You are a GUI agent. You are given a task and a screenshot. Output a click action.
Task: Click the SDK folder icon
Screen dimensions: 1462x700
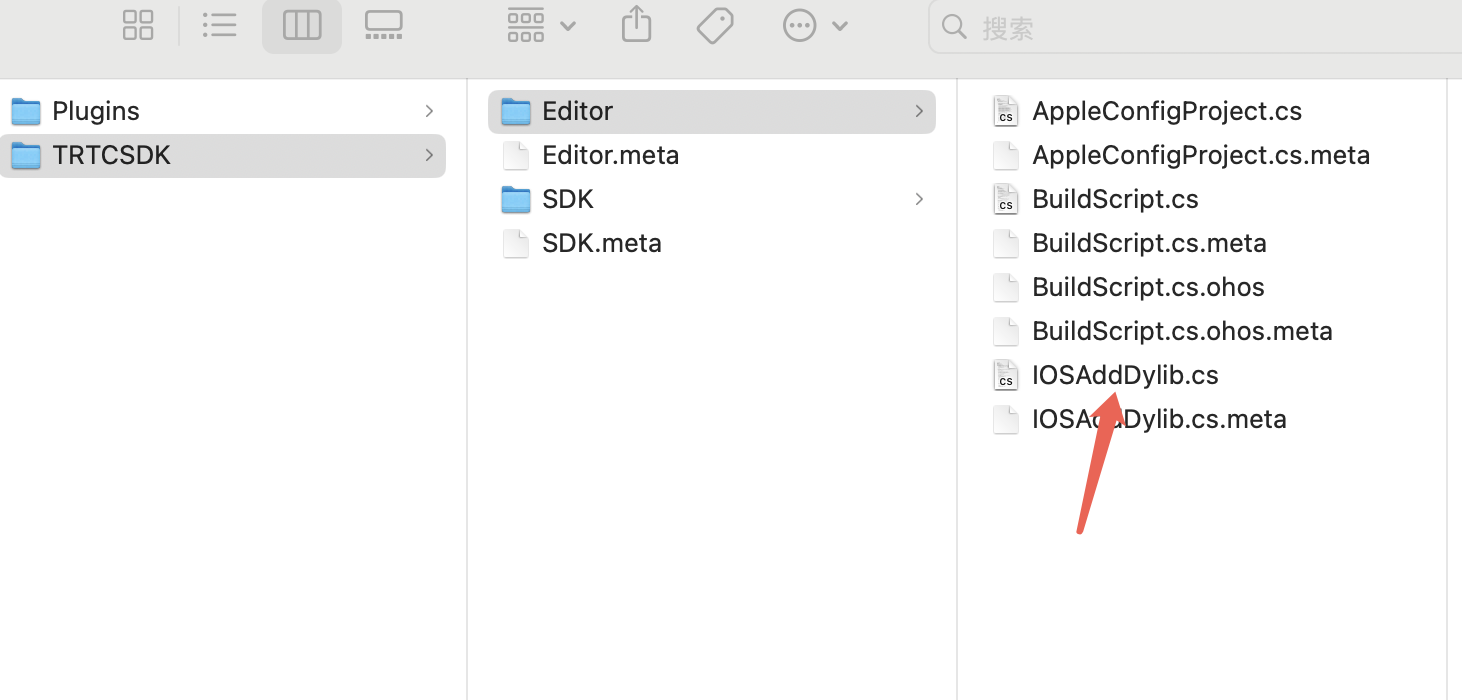[516, 199]
